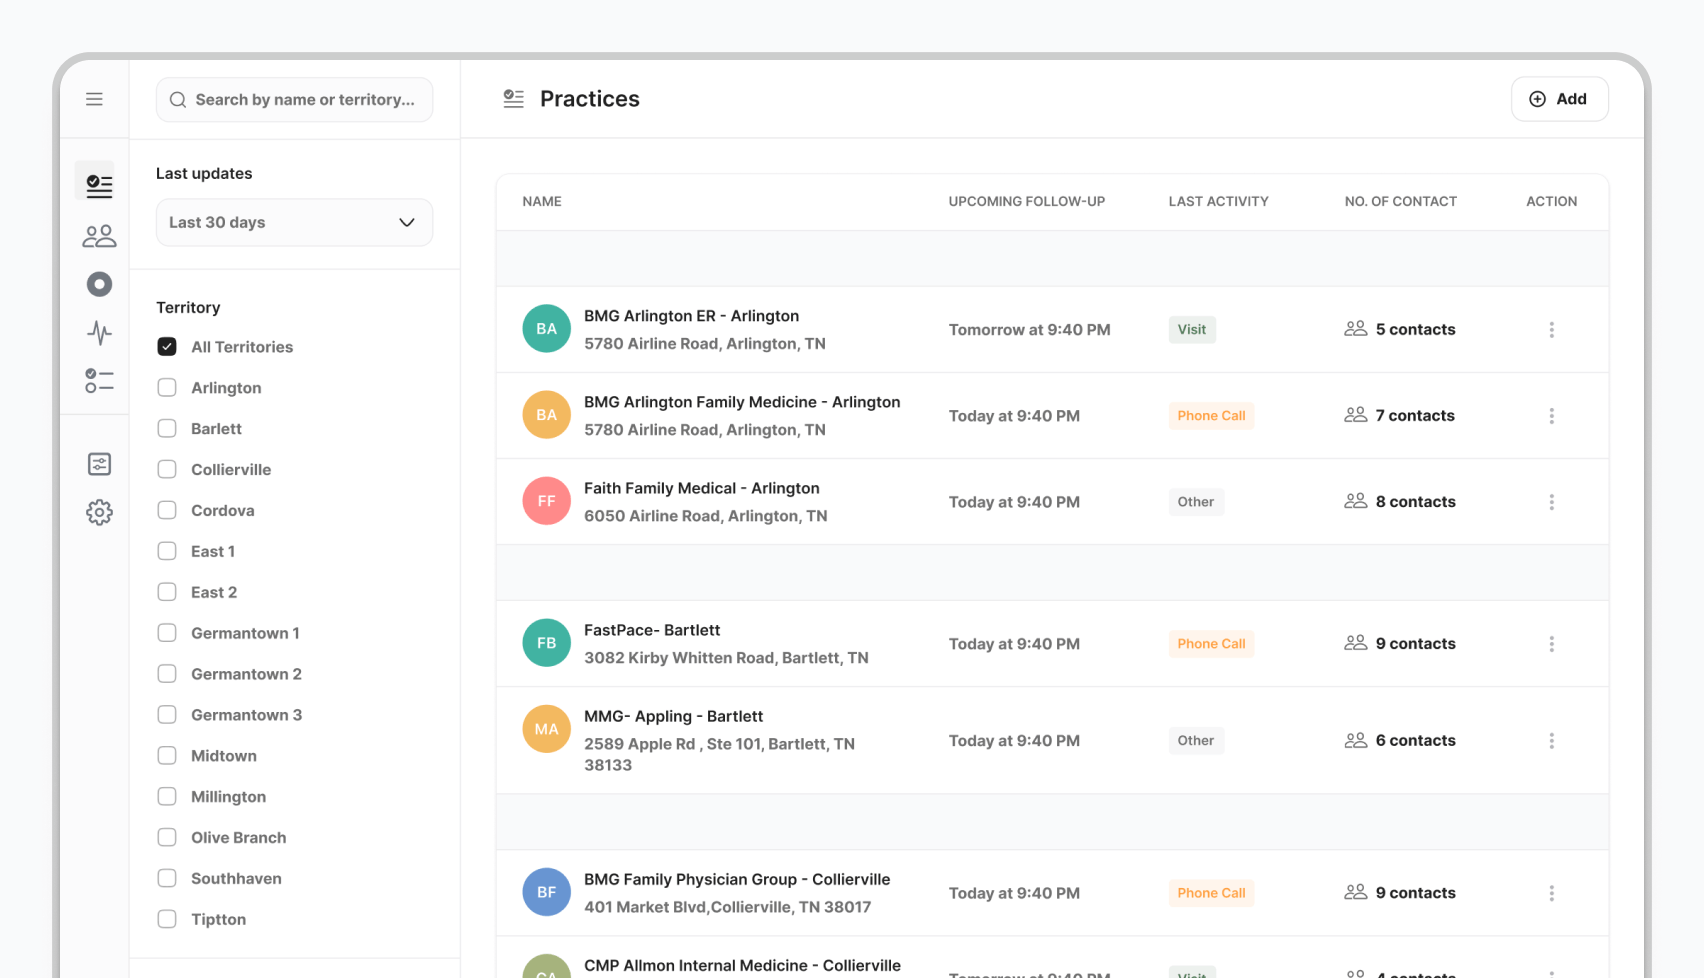1704x978 pixels.
Task: Tick the Southhaven territory checkbox
Action: pyautogui.click(x=167, y=879)
